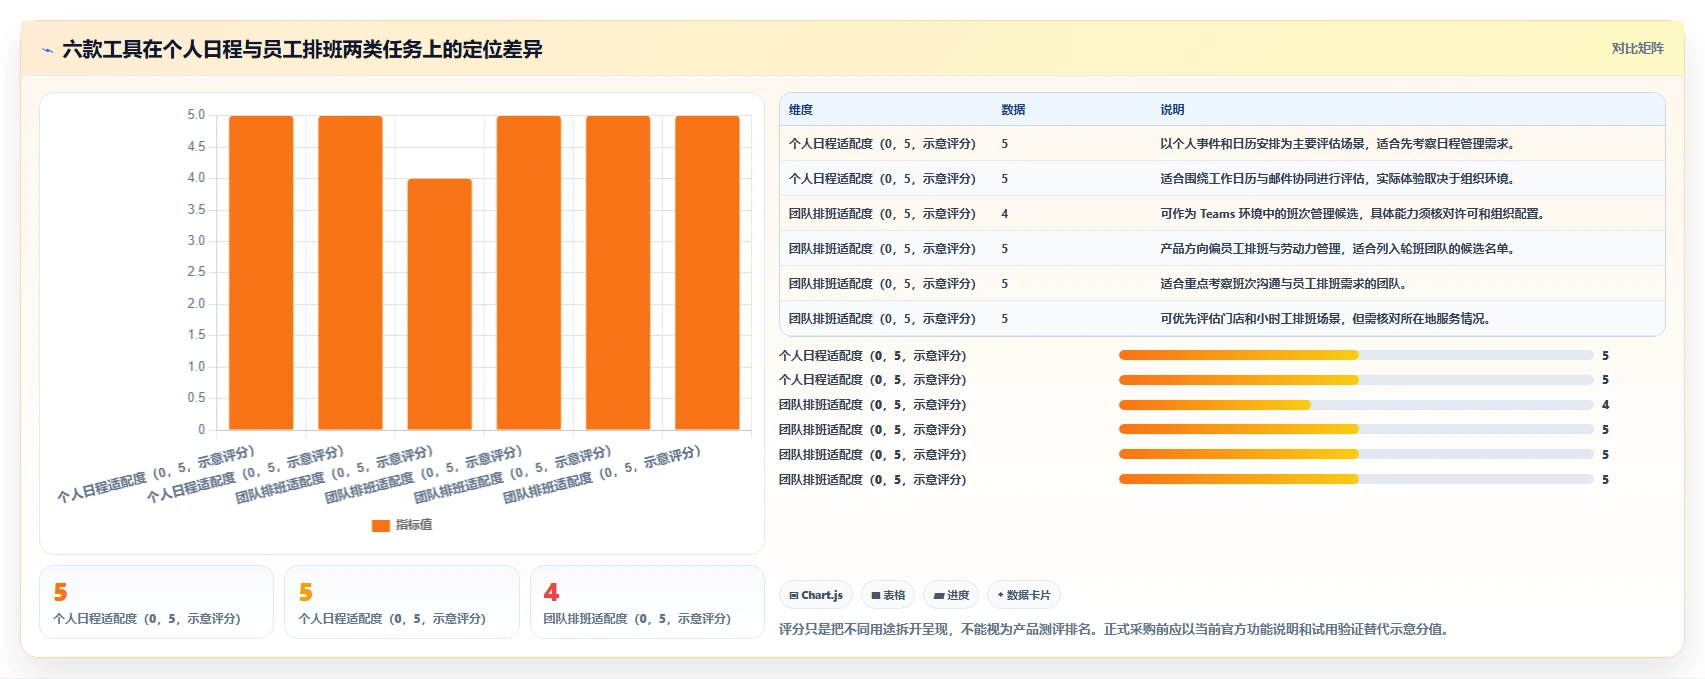Screen dimensions: 1705x679
Task: Click the 数据 column header
Action: pos(1013,110)
